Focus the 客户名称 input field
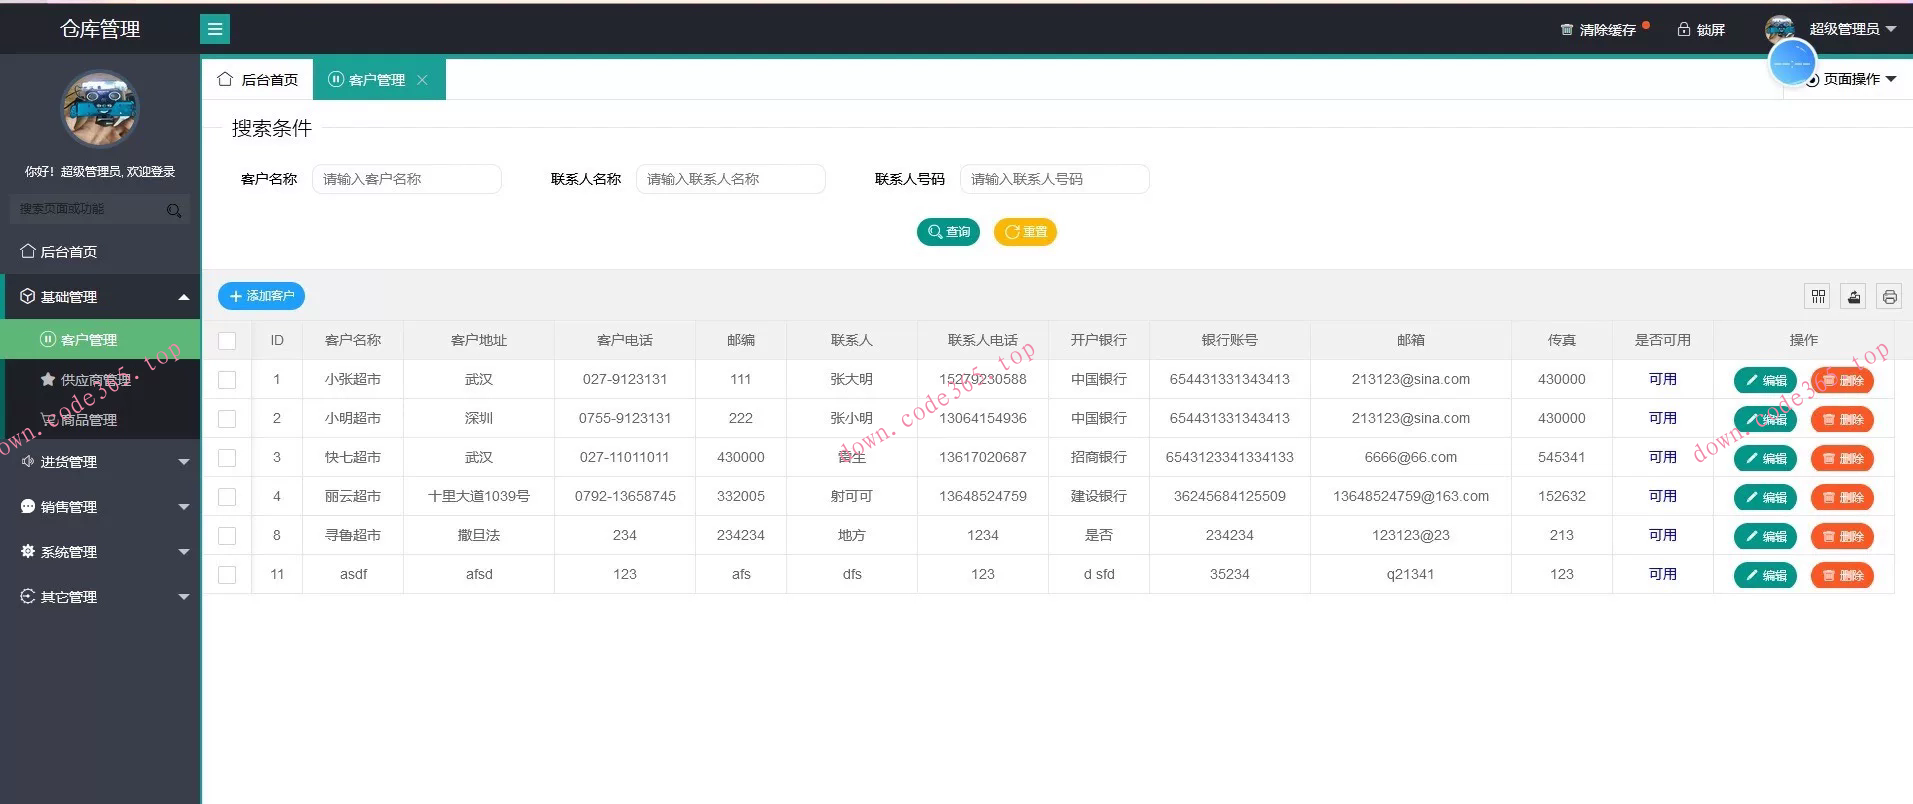The width and height of the screenshot is (1913, 804). (x=407, y=179)
